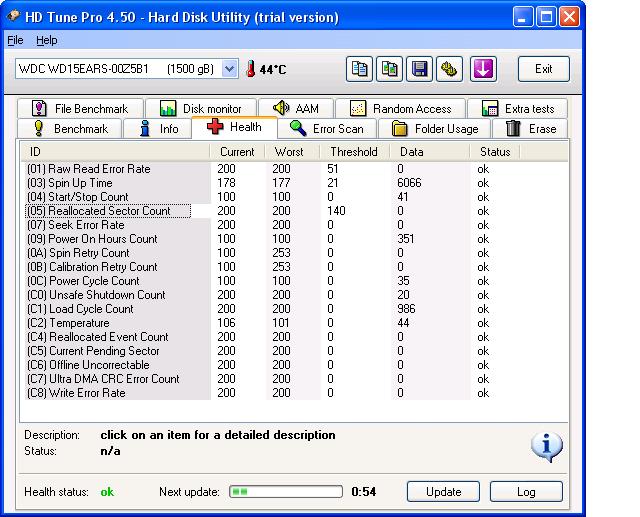Click the Log button
This screenshot has width=640, height=517.
526,492
